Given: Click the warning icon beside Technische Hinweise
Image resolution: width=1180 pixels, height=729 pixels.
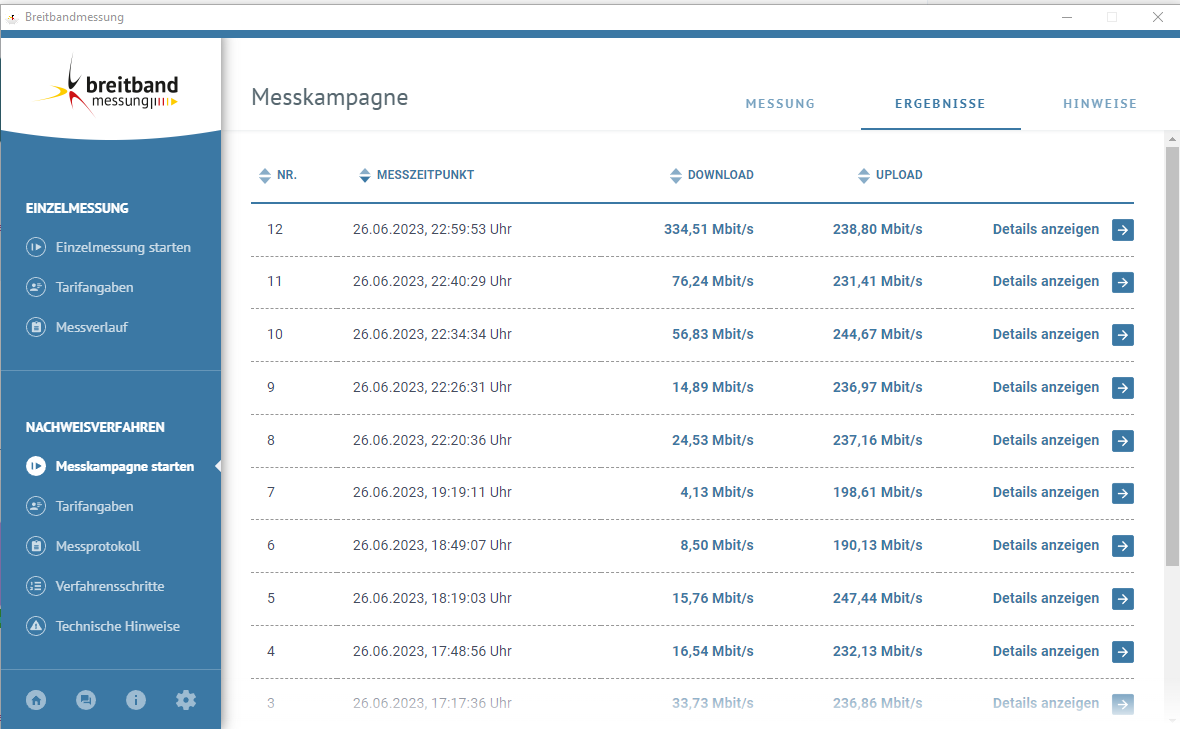Looking at the screenshot, I should pos(36,625).
